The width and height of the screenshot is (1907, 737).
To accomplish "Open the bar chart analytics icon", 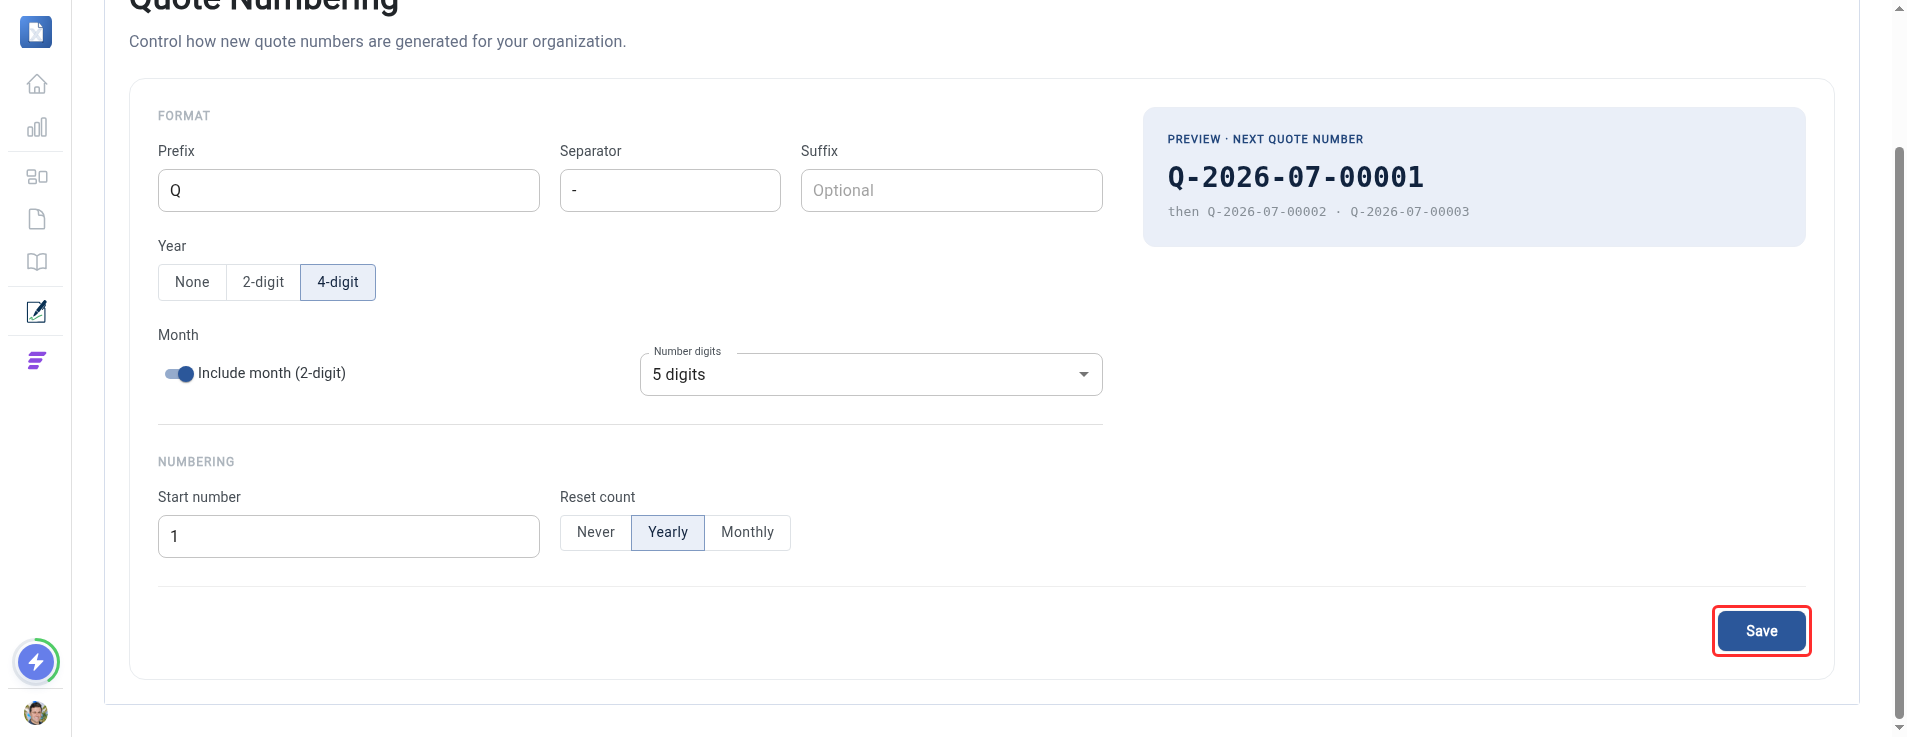I will pyautogui.click(x=37, y=127).
